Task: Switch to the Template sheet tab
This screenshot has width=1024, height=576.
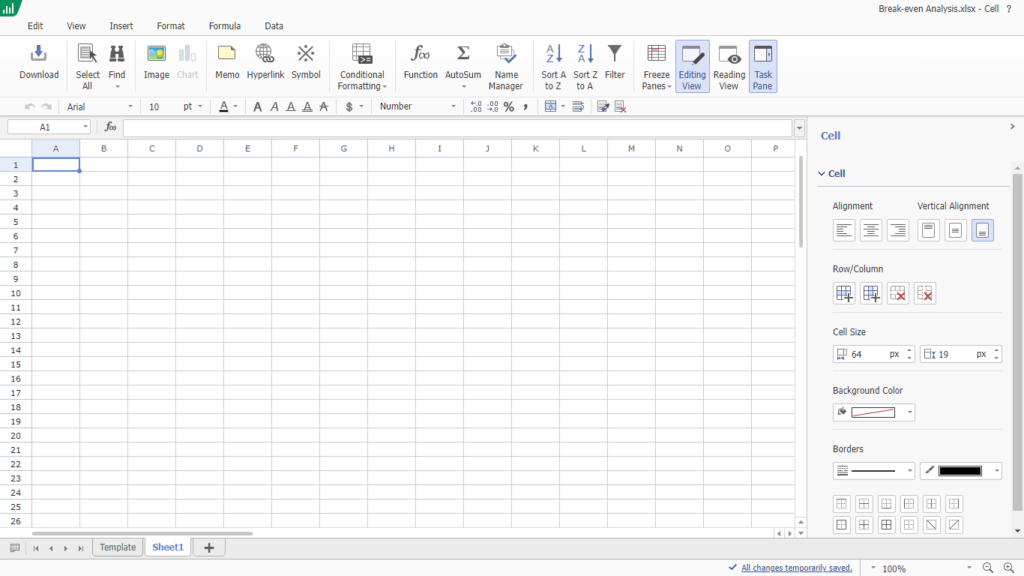Action: coord(118,547)
